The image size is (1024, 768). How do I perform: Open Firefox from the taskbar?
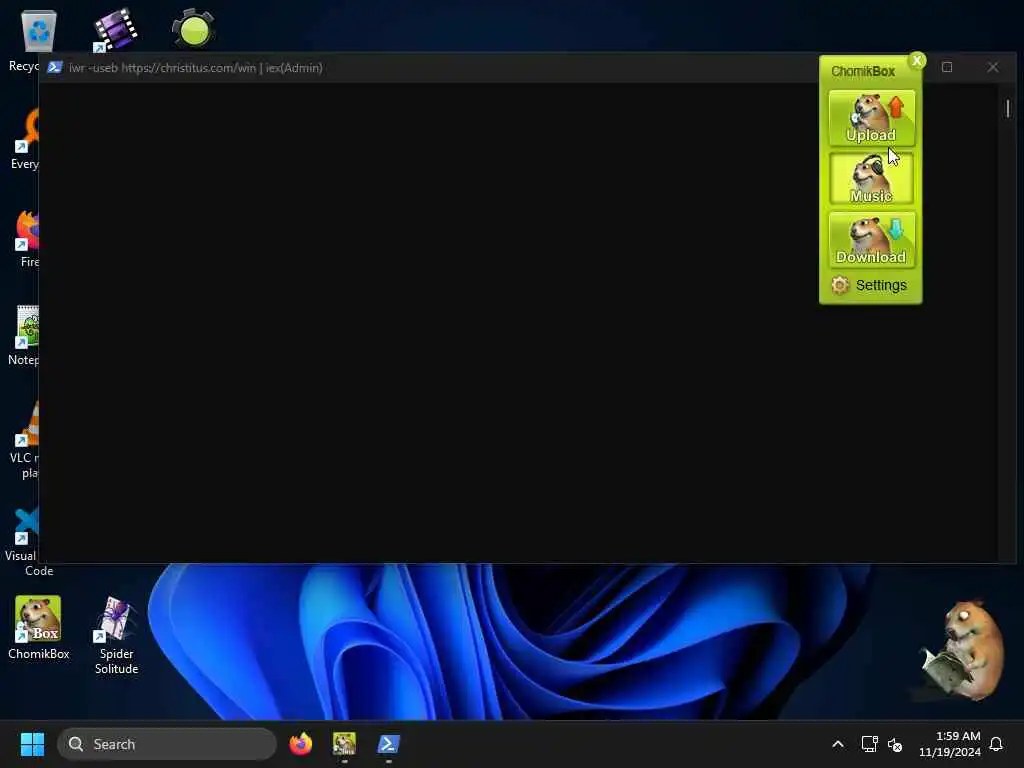point(300,744)
